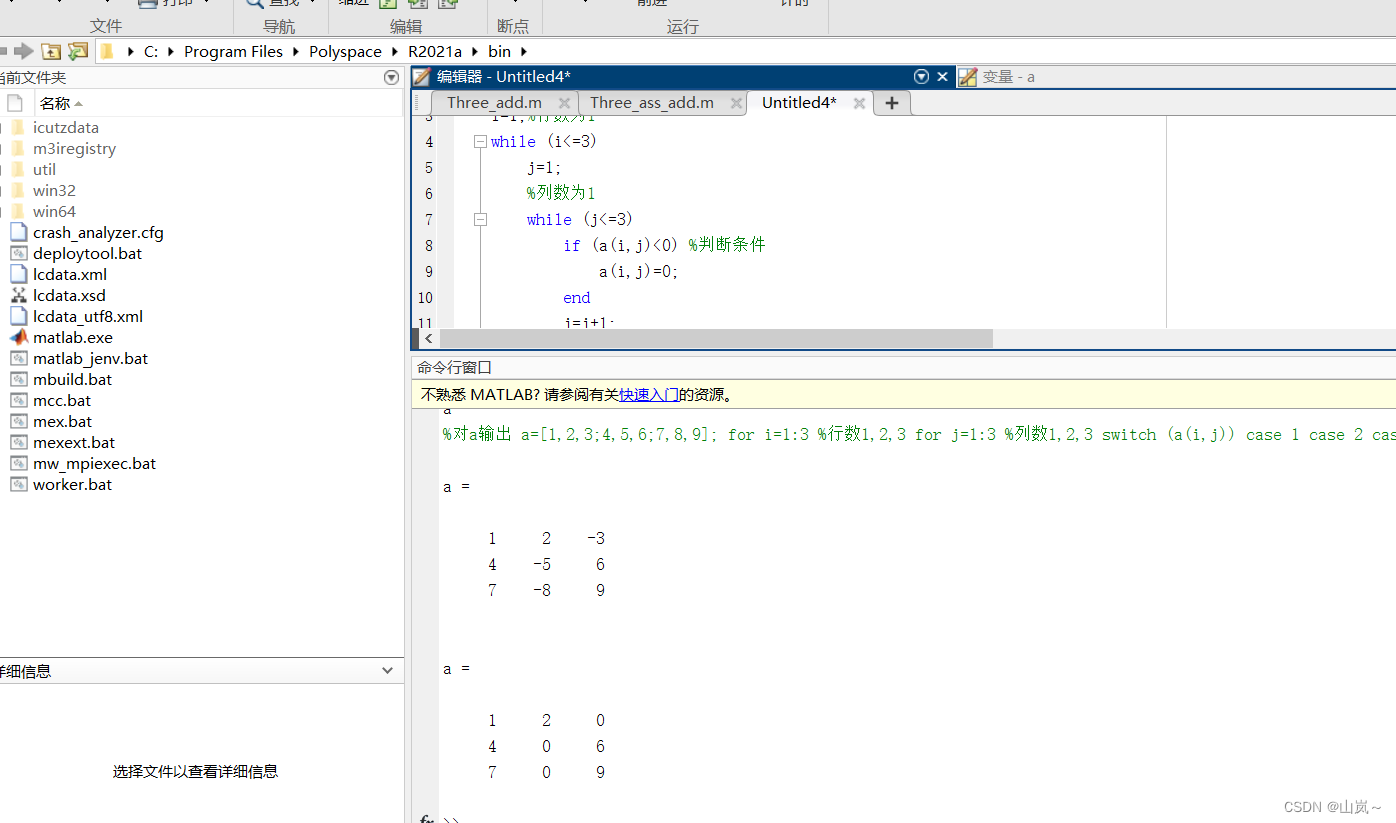This screenshot has width=1396, height=823.
Task: Click the crash_analyzer.cfg file icon
Action: click(x=17, y=232)
